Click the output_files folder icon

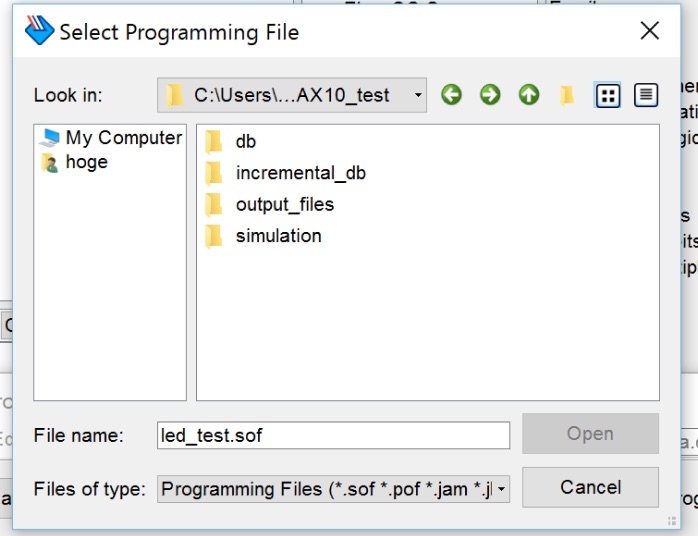pos(214,204)
